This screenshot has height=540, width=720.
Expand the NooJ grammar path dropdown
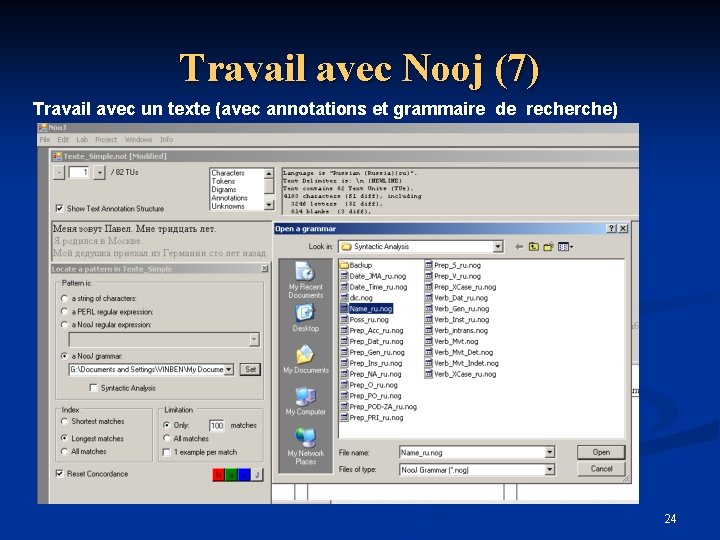tap(228, 369)
